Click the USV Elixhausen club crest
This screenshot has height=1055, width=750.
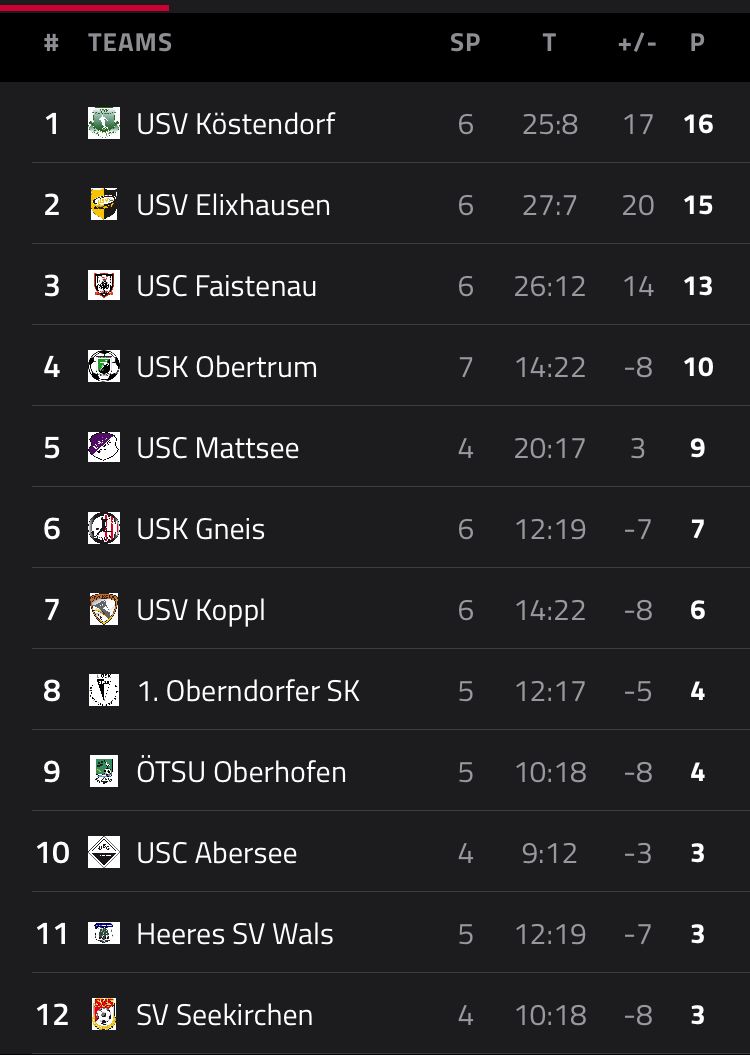(x=104, y=204)
